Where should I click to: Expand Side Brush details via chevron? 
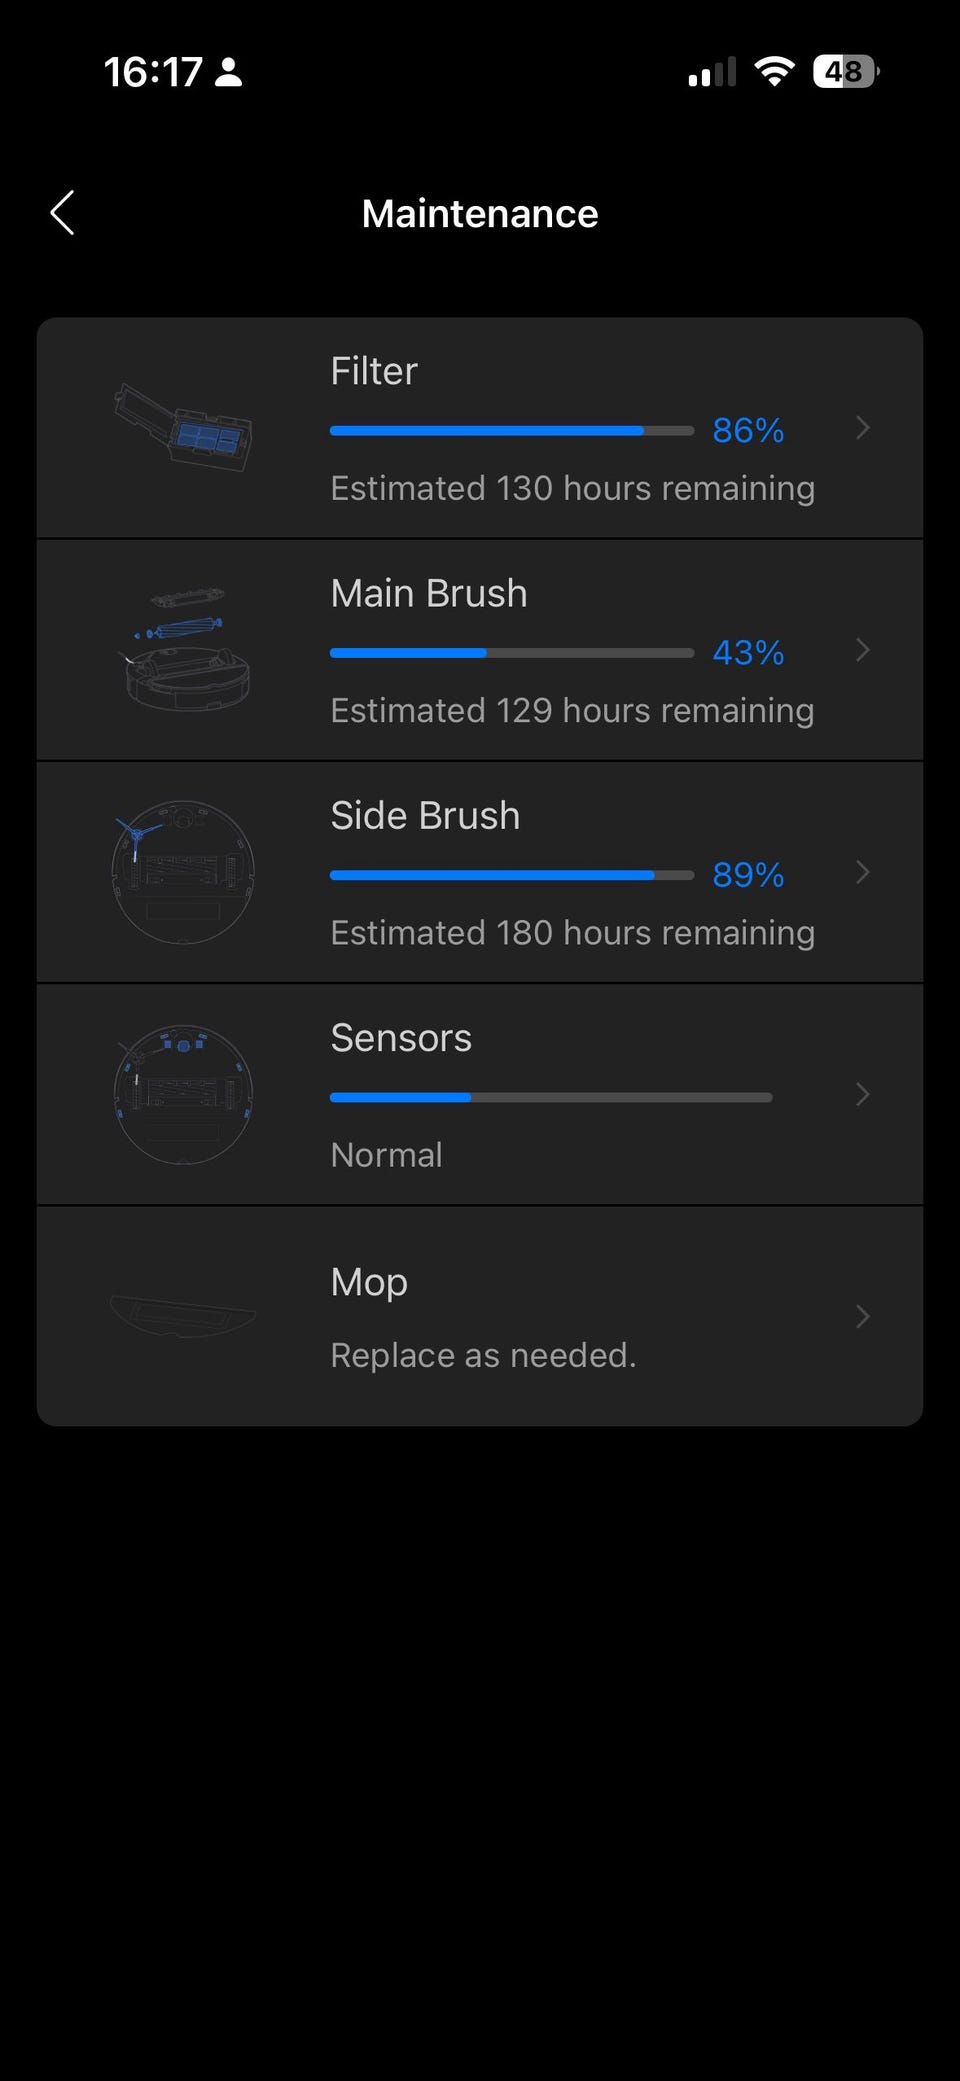point(863,872)
